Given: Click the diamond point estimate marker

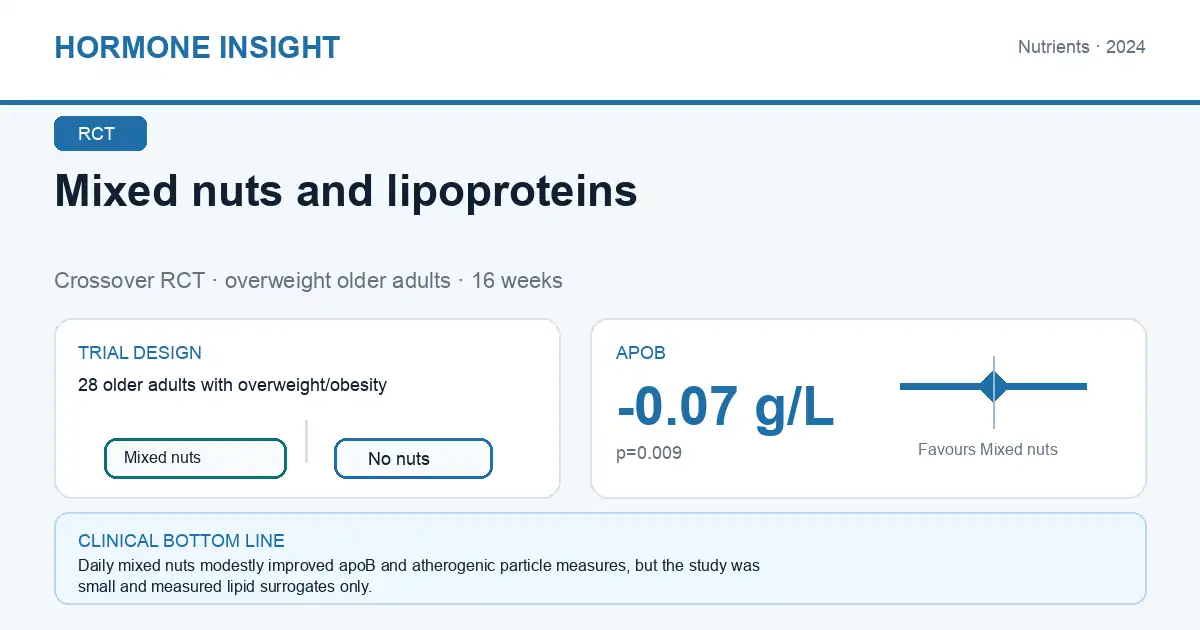Looking at the screenshot, I should (994, 386).
